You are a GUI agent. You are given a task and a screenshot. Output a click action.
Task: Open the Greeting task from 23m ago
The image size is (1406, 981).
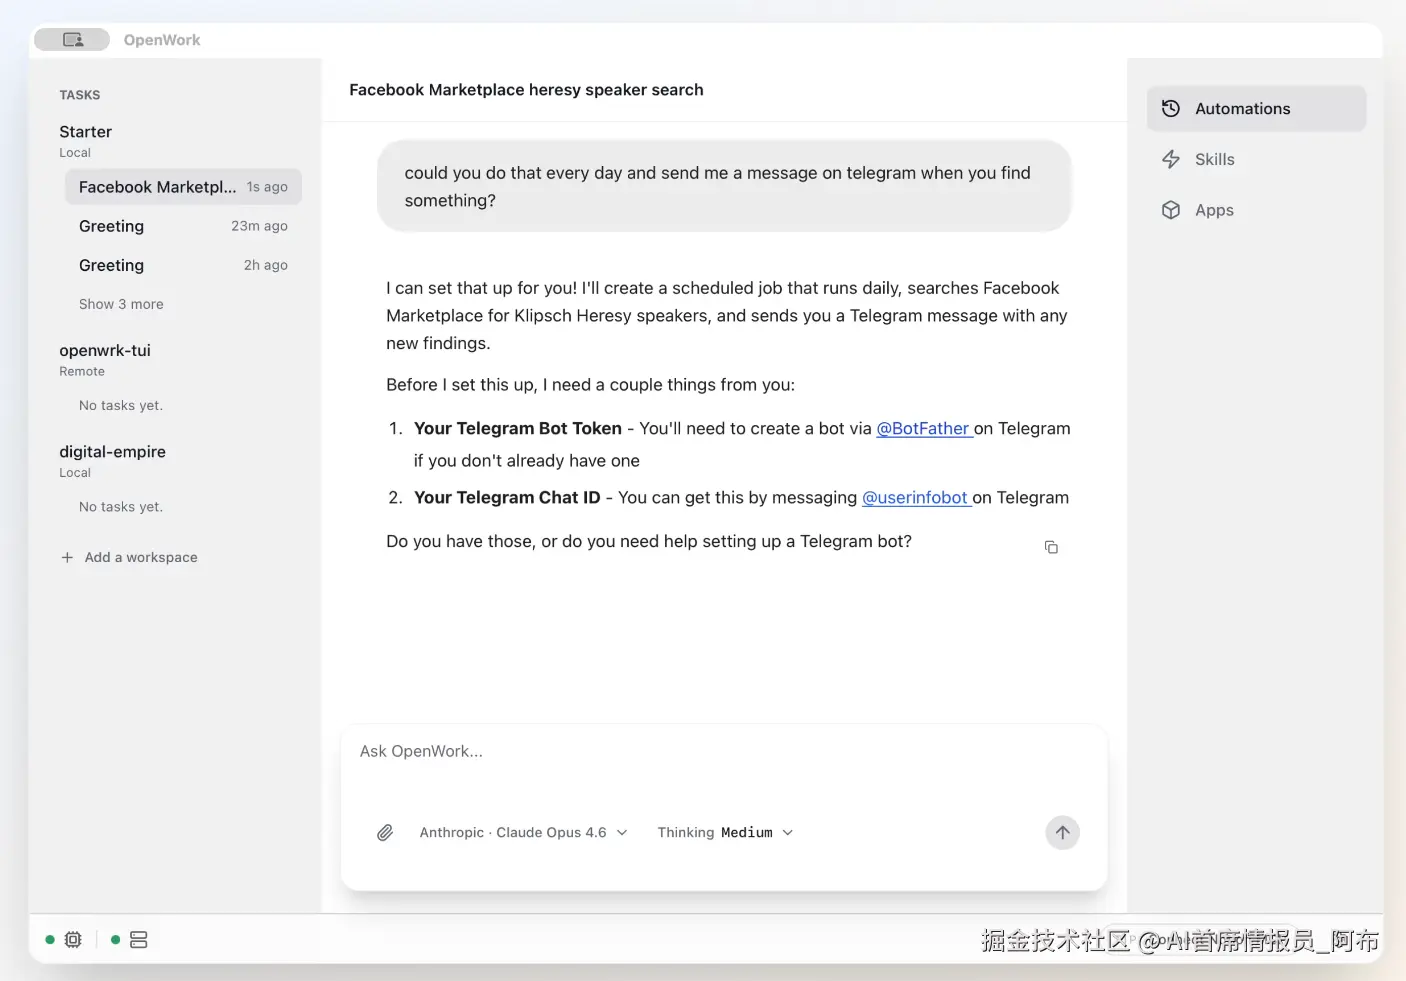(183, 227)
